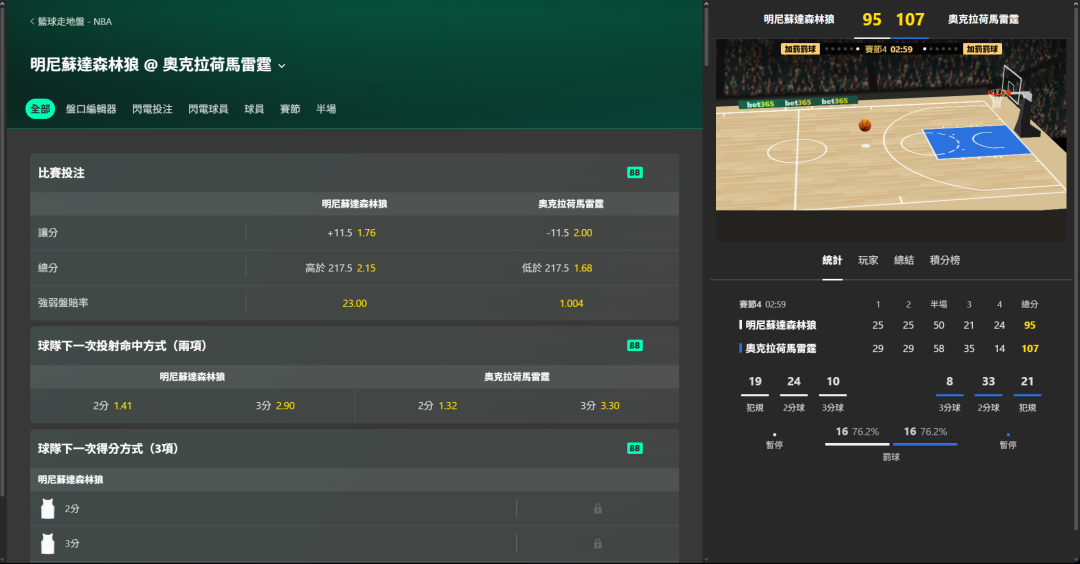Click the lock icon in the 2分 row
The height and width of the screenshot is (564, 1080).
click(x=597, y=509)
